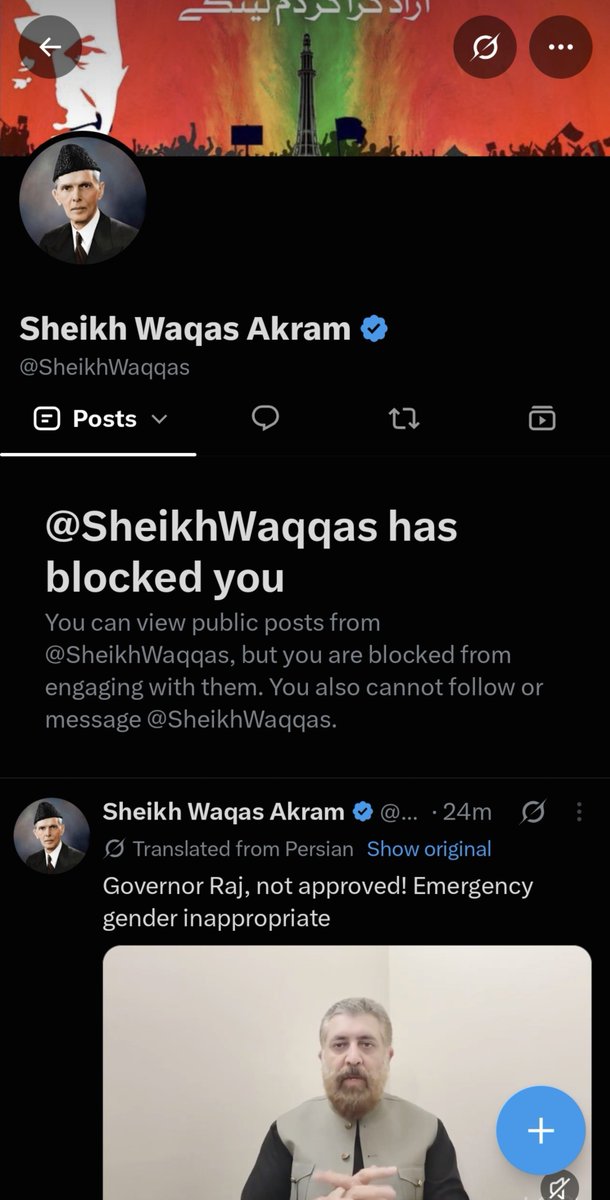Open the tweet's vertical three-dot menu
Viewport: 610px width, 1200px height.
[579, 813]
